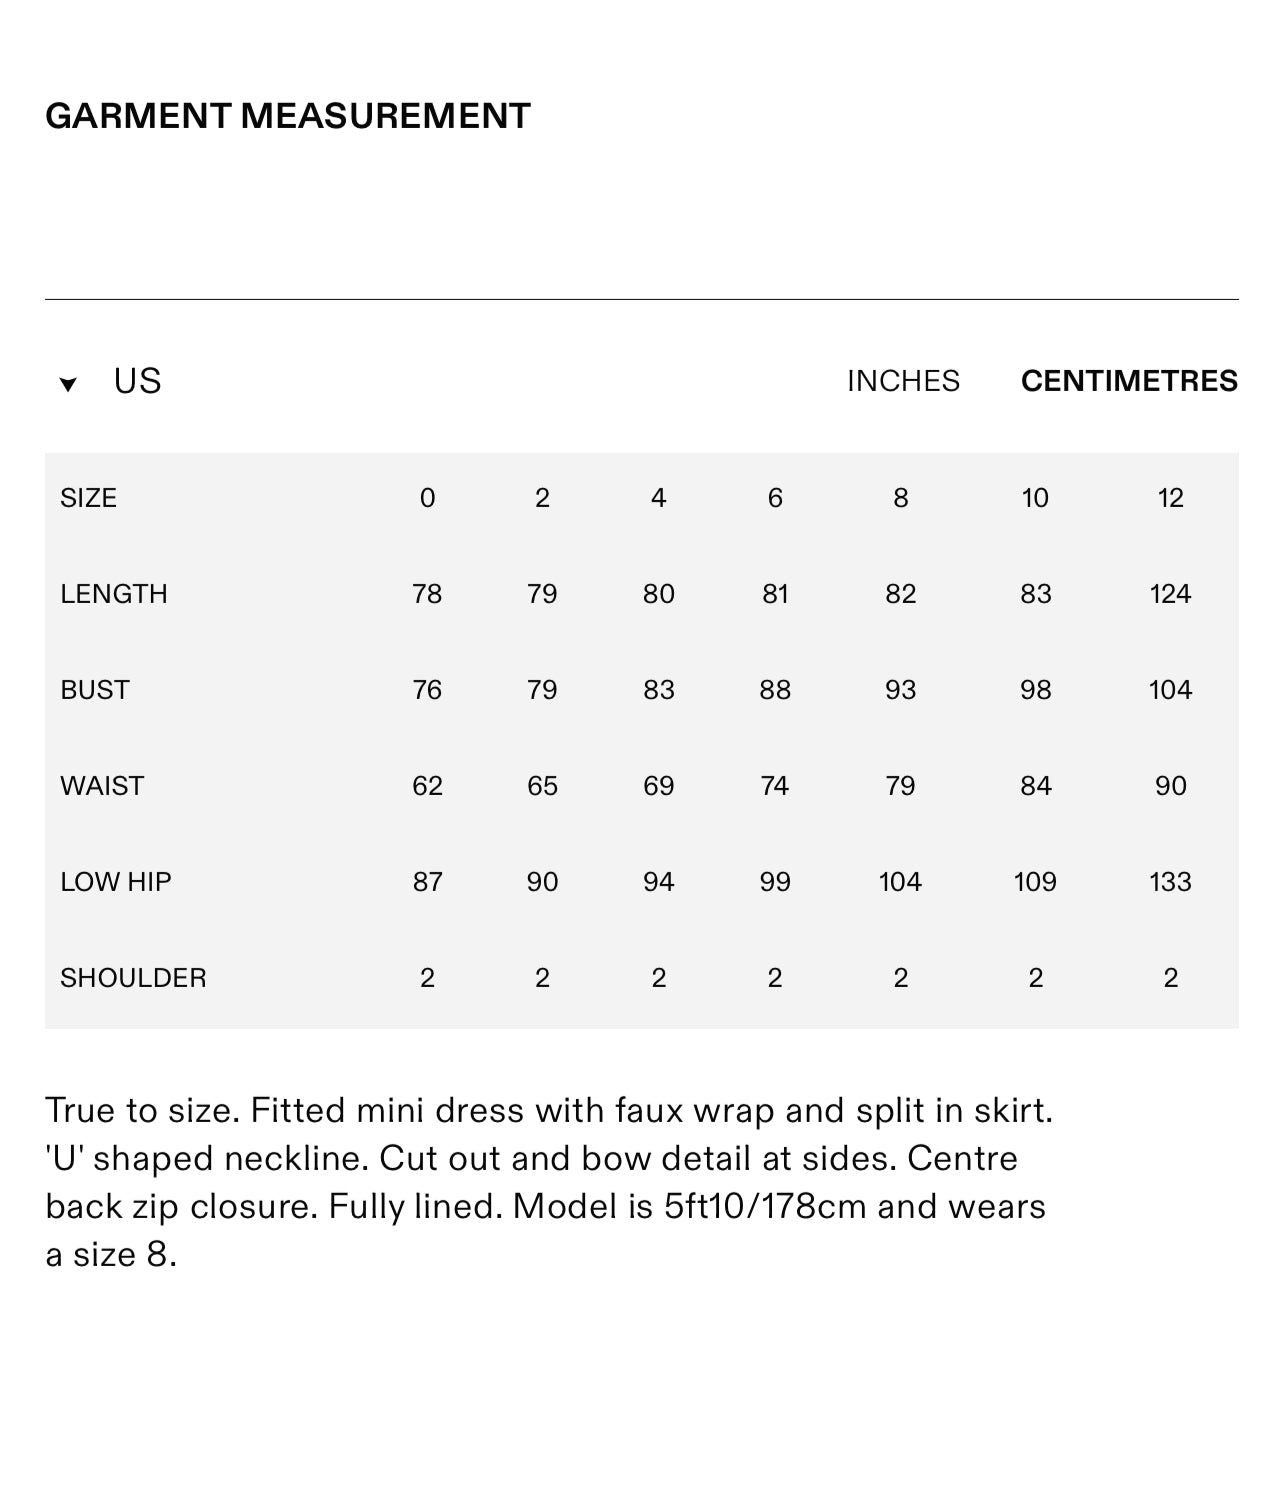Open the US region size selector
1284x1495 pixels.
(137, 381)
